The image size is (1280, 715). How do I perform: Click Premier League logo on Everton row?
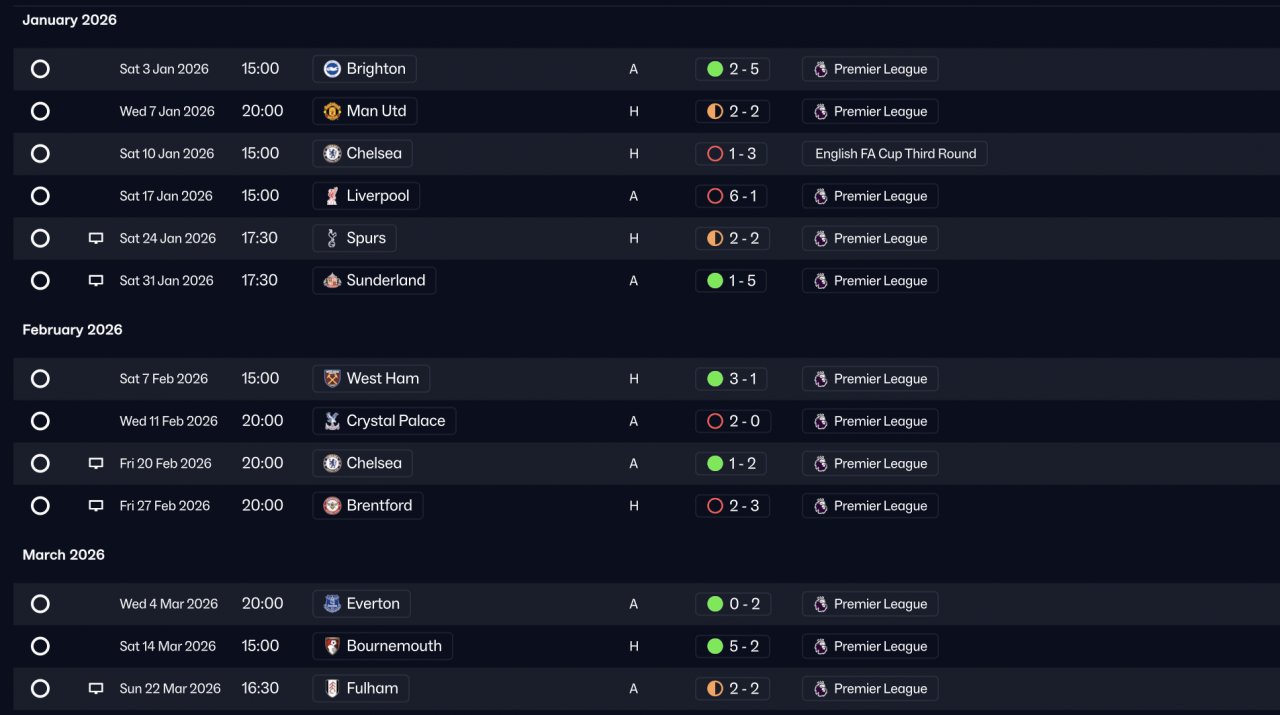(820, 604)
